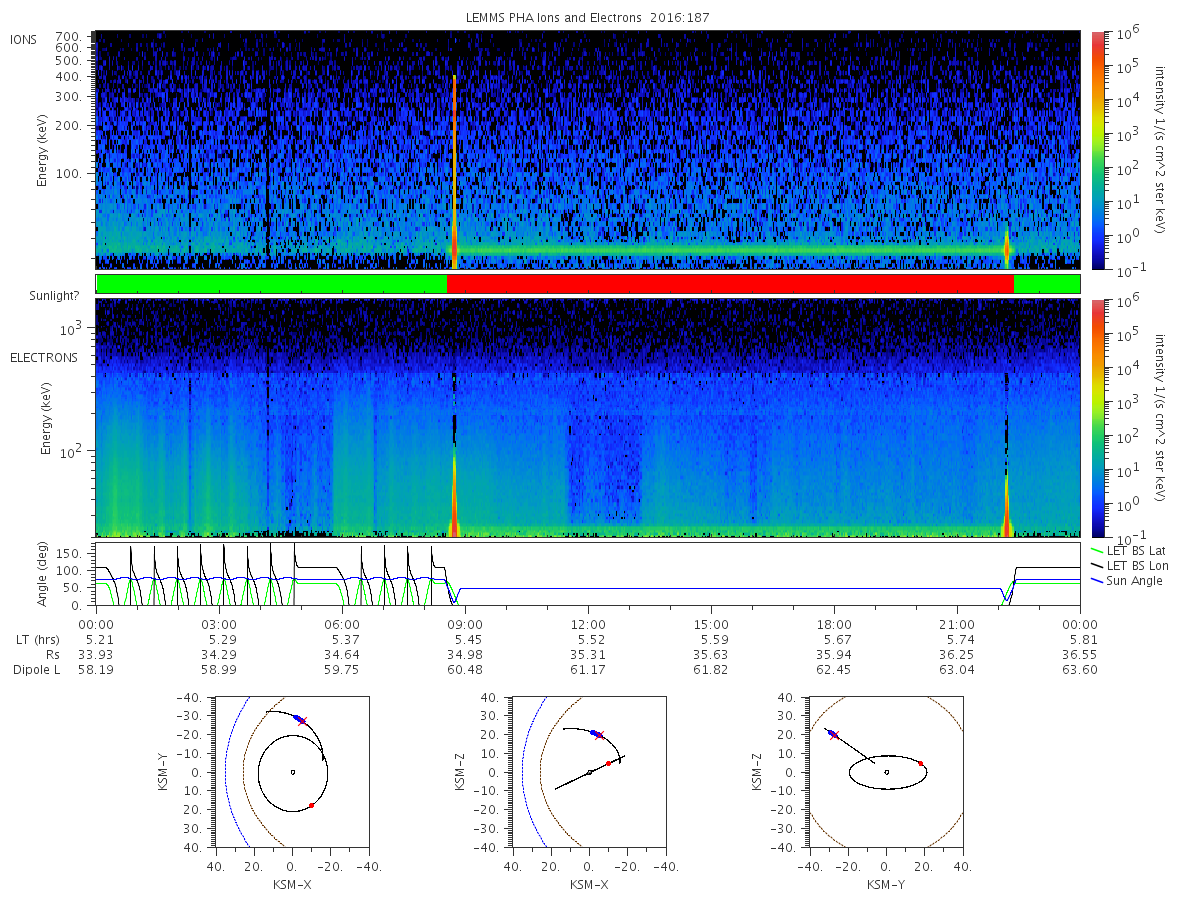This screenshot has width=1200, height=900.
Task: Select the Sun Angle legend entry
Action: click(1126, 581)
